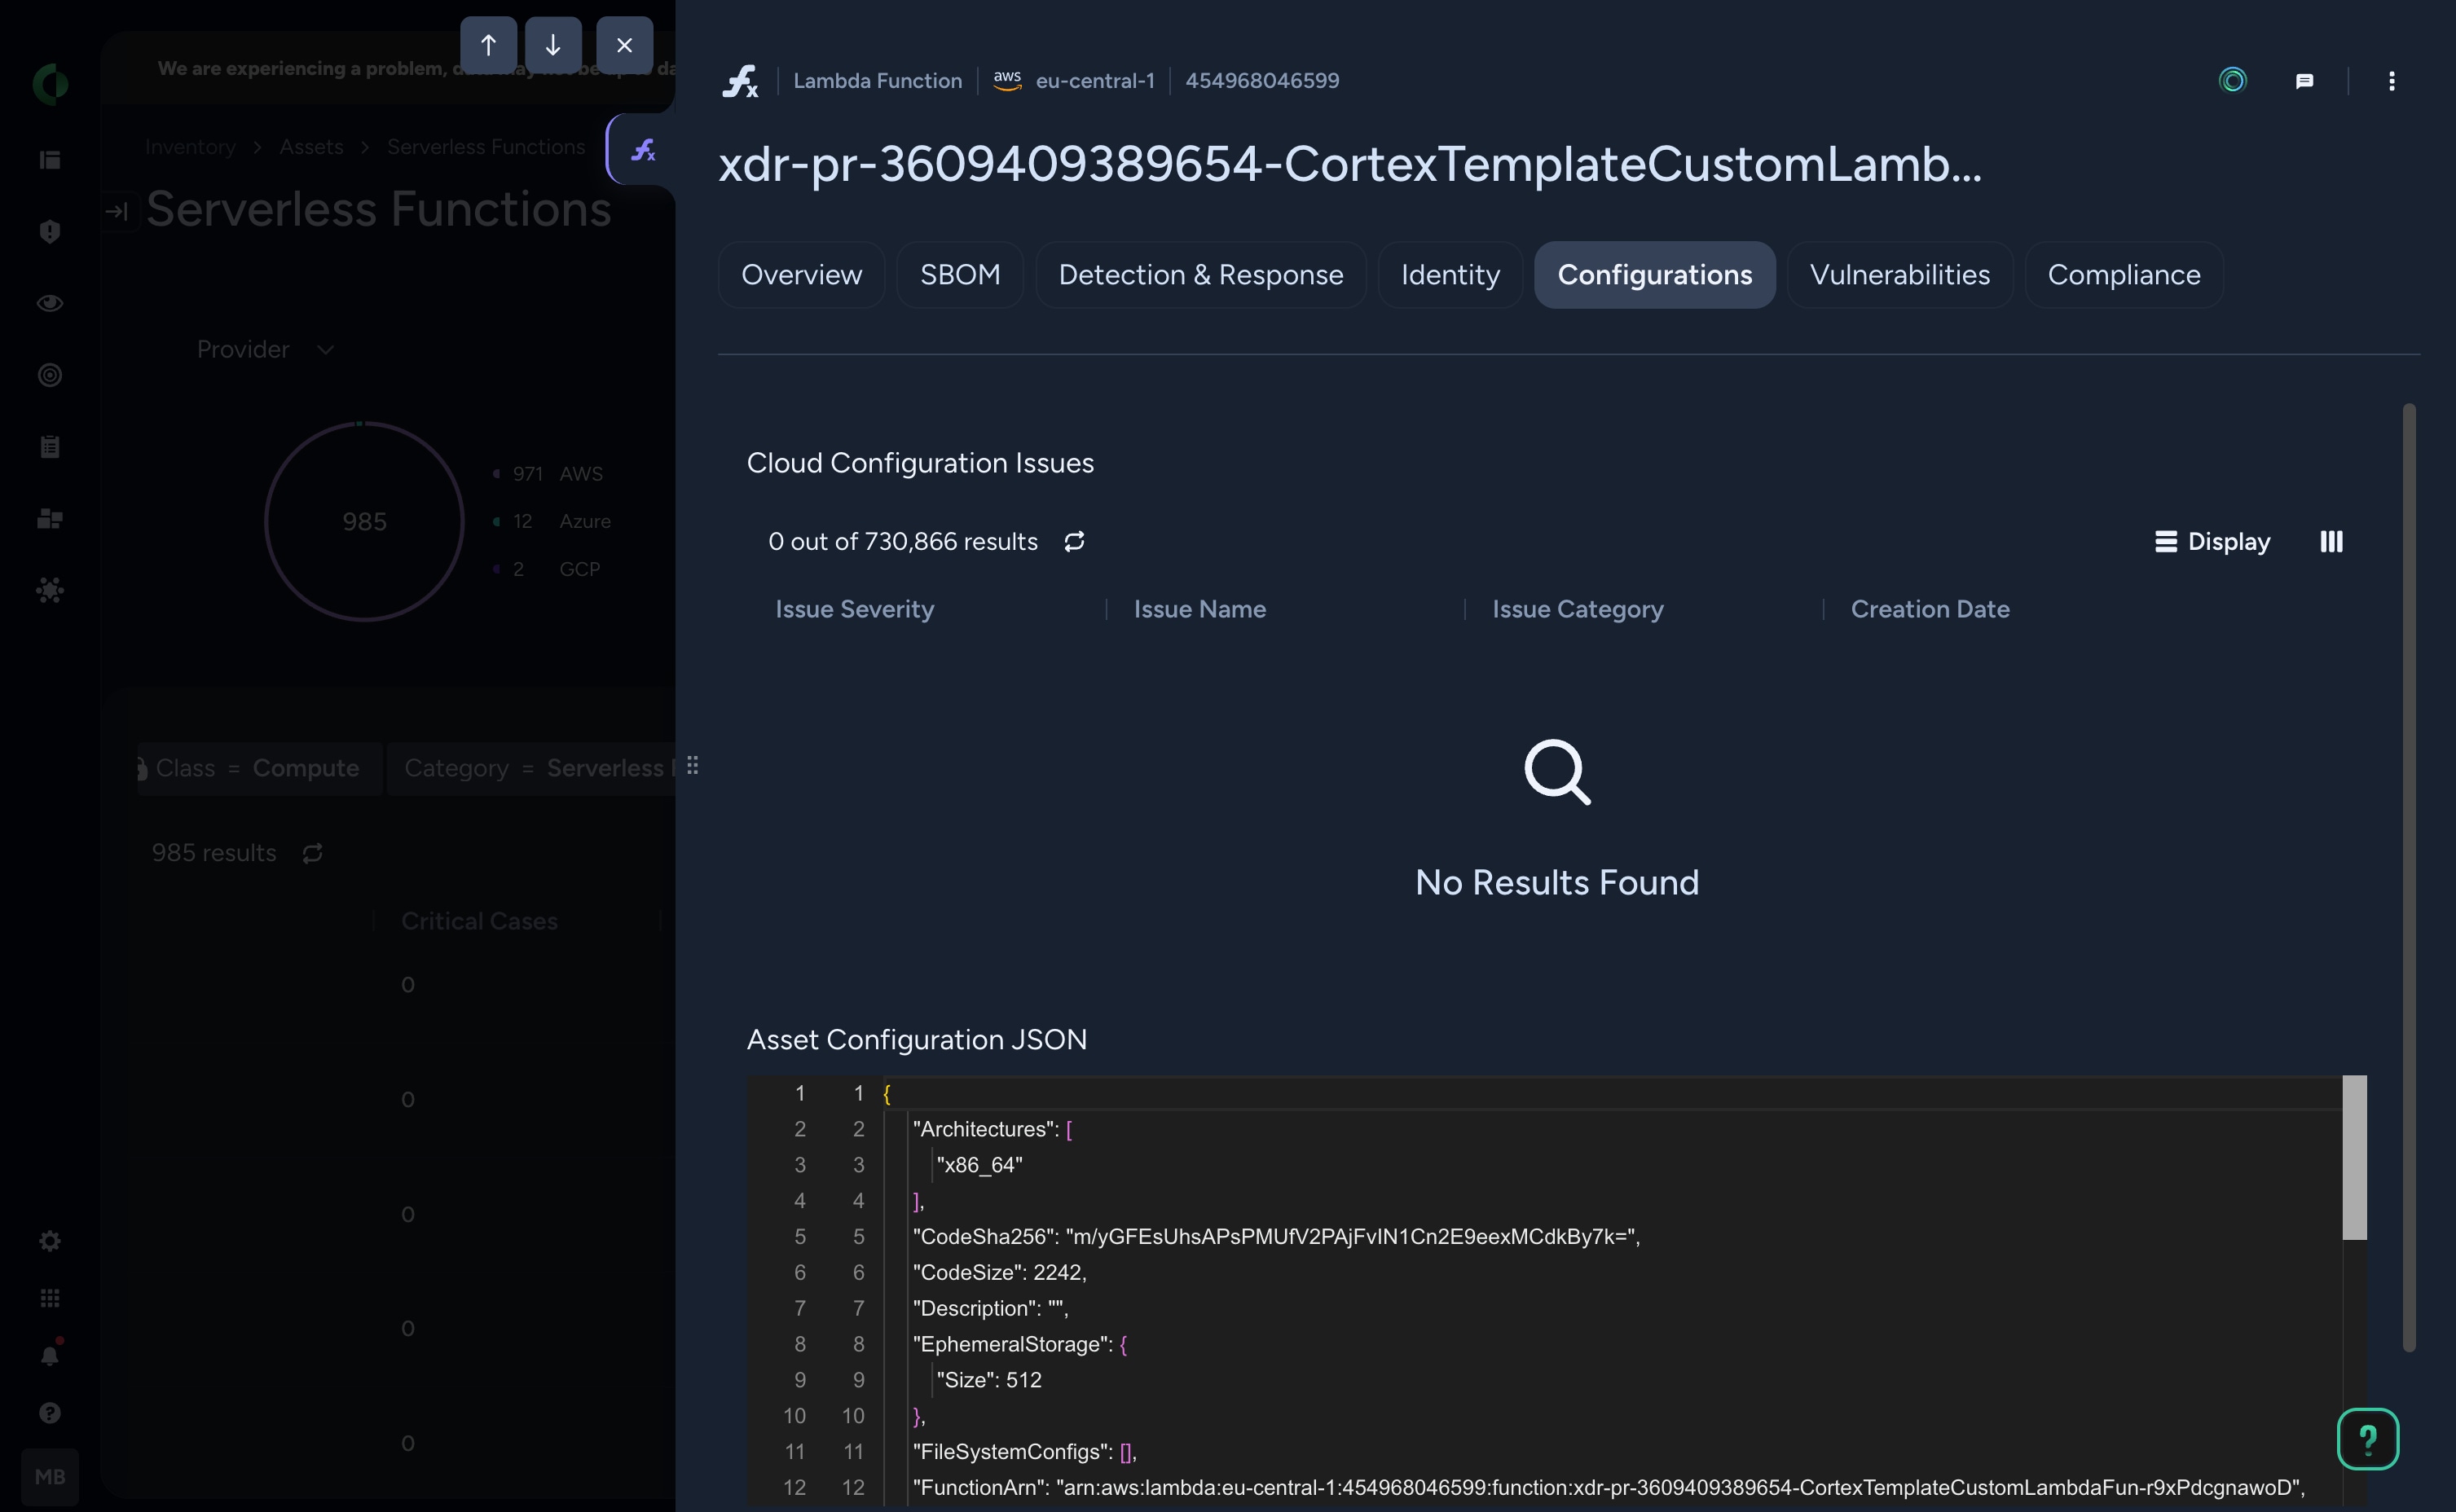Click the next asset down arrow

click(553, 45)
